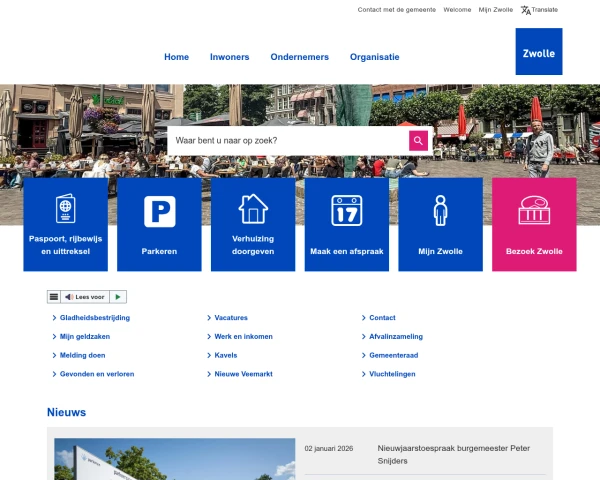Open the Translate option
The image size is (600, 480).
539,10
